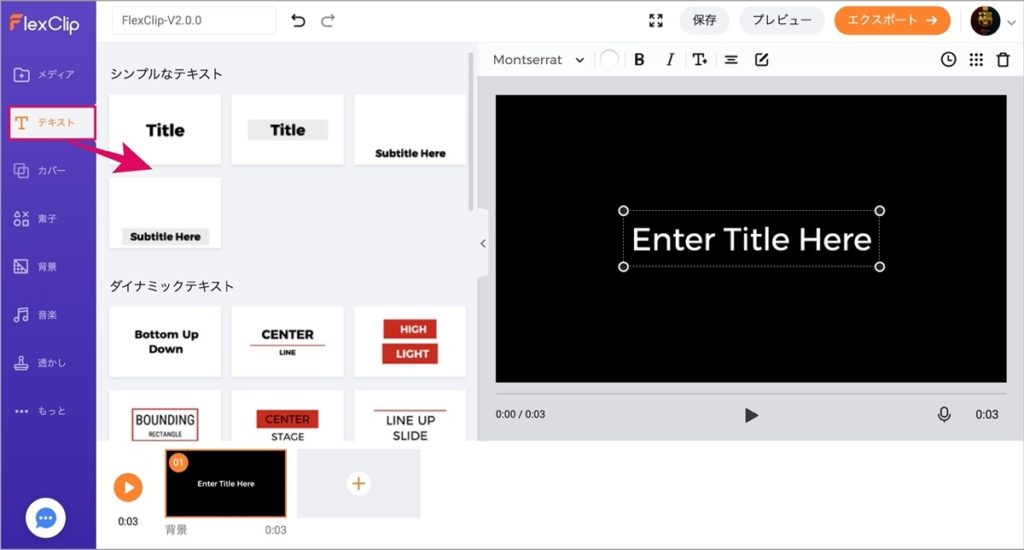Open the メディア (Media) sidebar panel

point(44,74)
